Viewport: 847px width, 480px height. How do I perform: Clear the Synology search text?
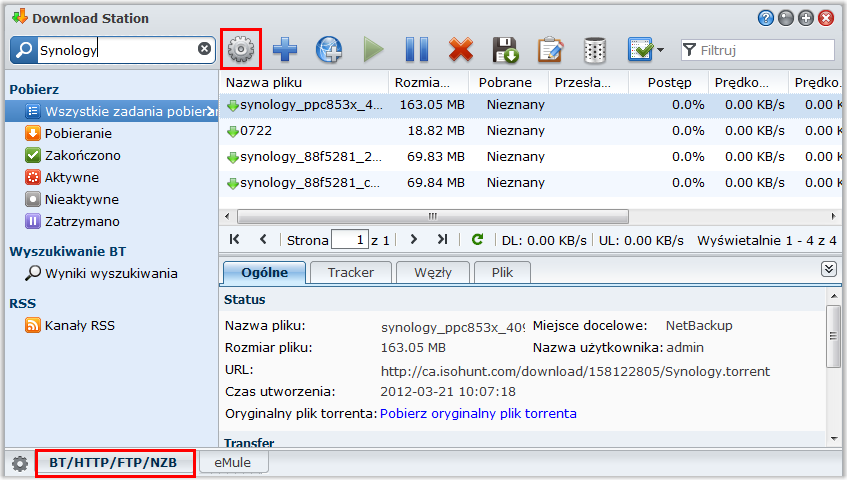[x=204, y=49]
